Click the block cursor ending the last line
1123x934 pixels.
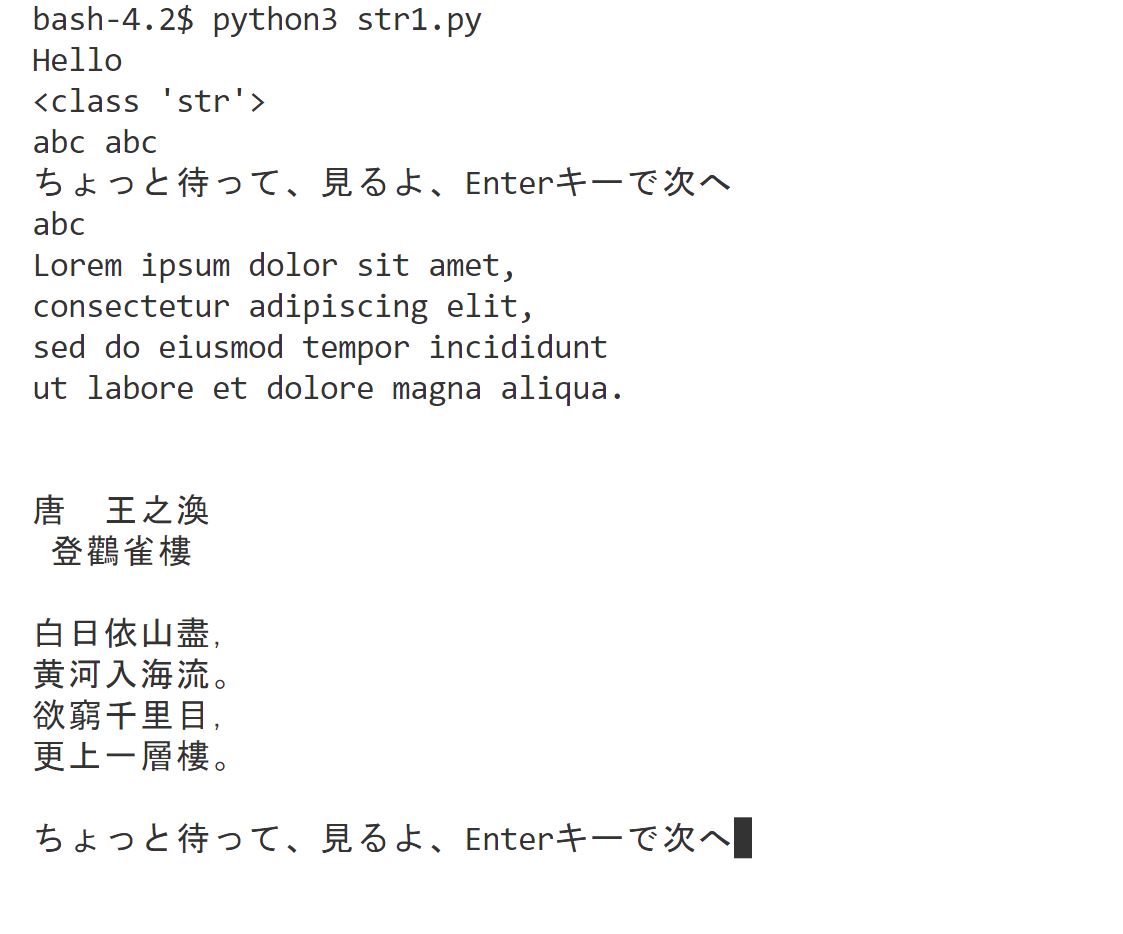point(743,838)
